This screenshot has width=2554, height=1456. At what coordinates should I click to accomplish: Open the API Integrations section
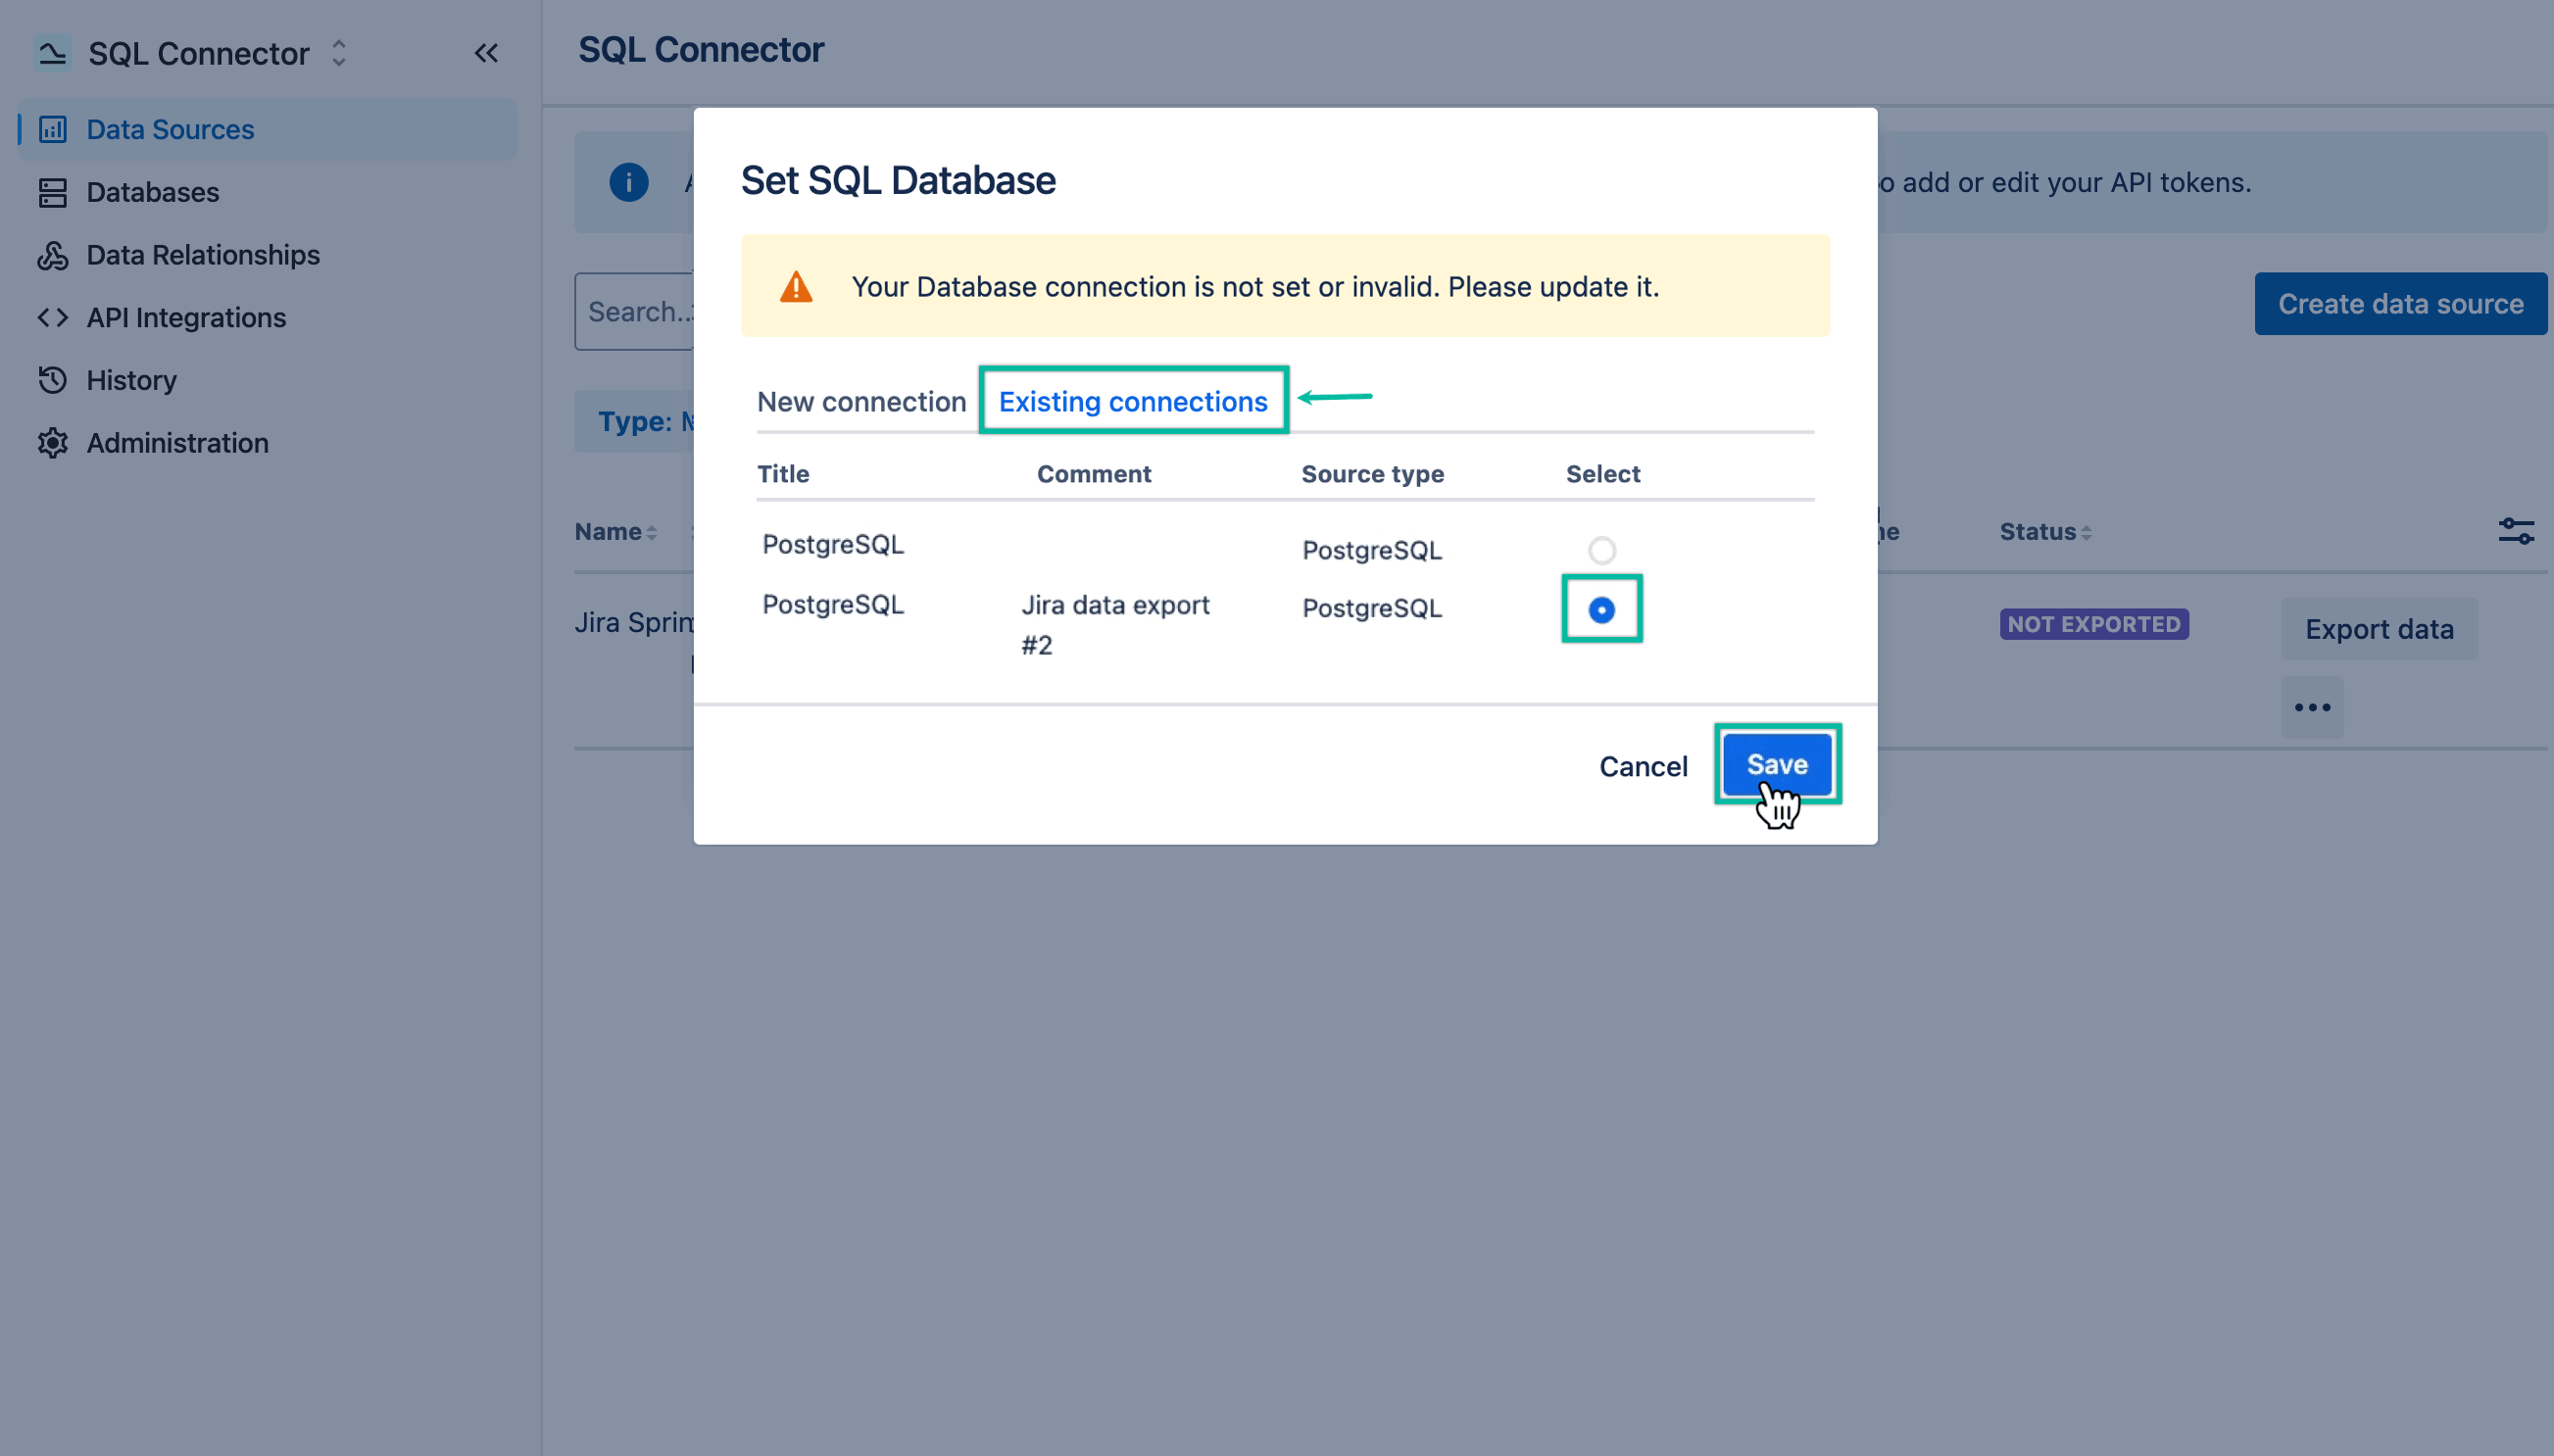tap(185, 317)
